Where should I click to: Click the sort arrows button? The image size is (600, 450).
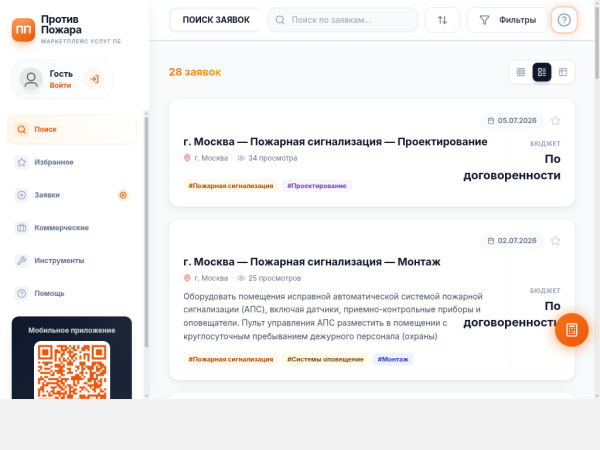[442, 20]
